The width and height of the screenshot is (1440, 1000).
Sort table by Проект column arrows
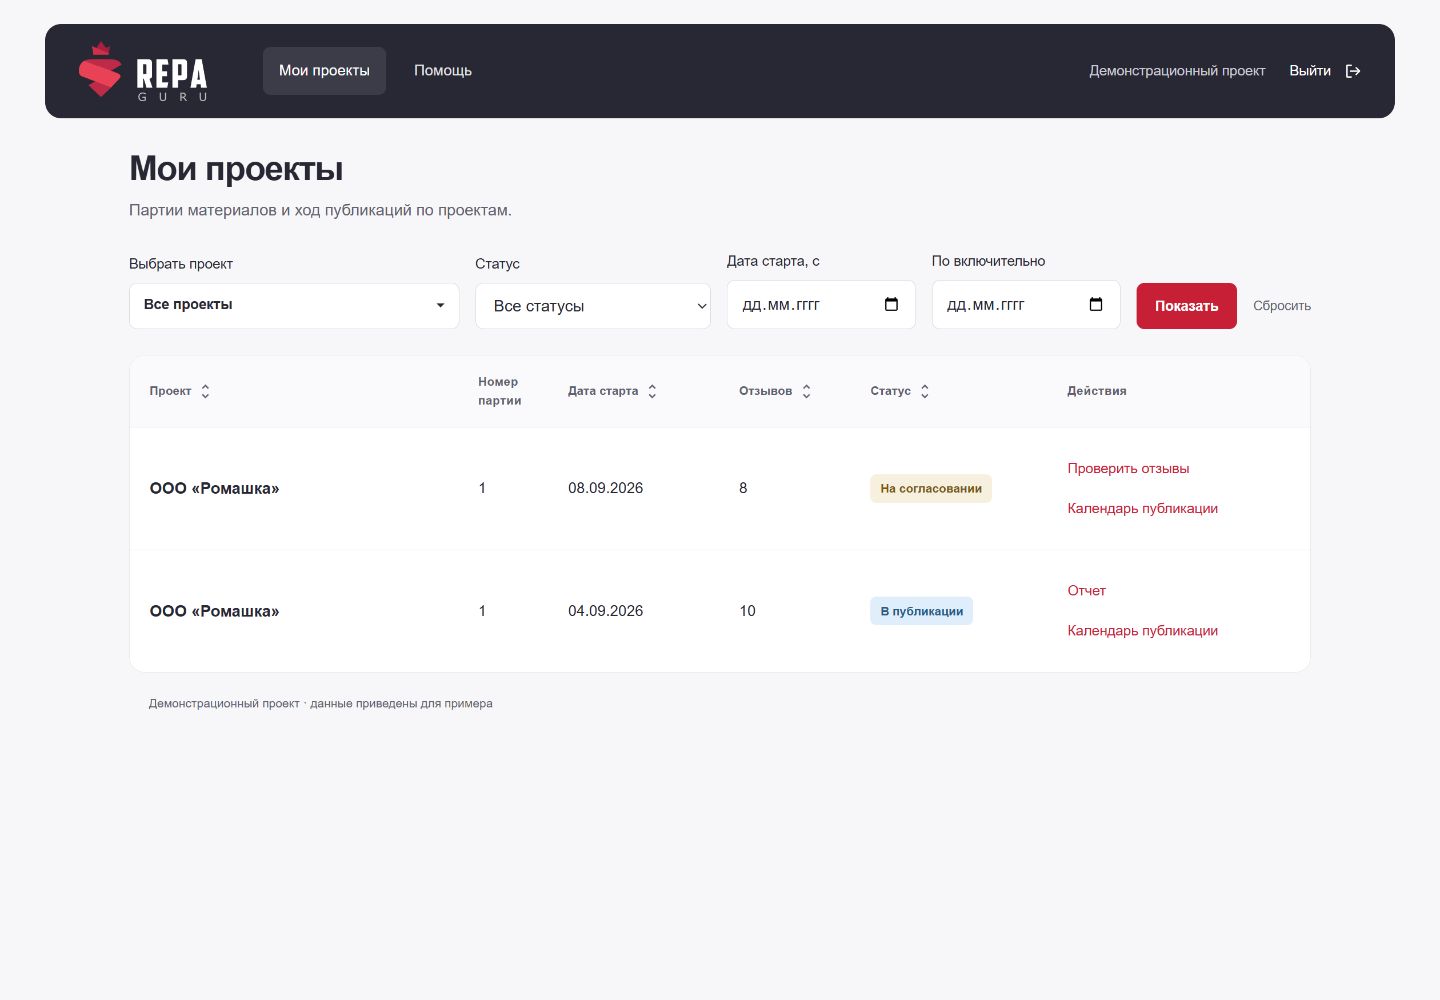(205, 391)
